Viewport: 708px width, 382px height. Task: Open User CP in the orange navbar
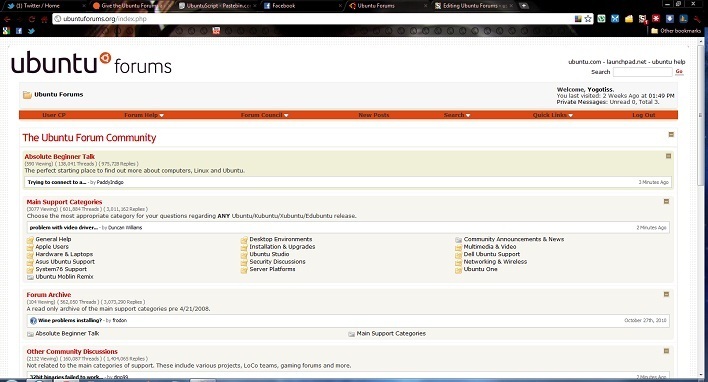[54, 115]
